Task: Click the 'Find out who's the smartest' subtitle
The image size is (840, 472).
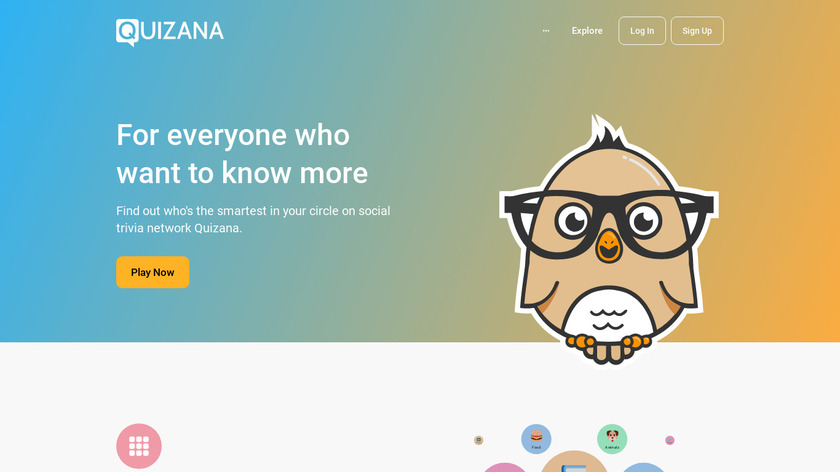Action: 253,219
